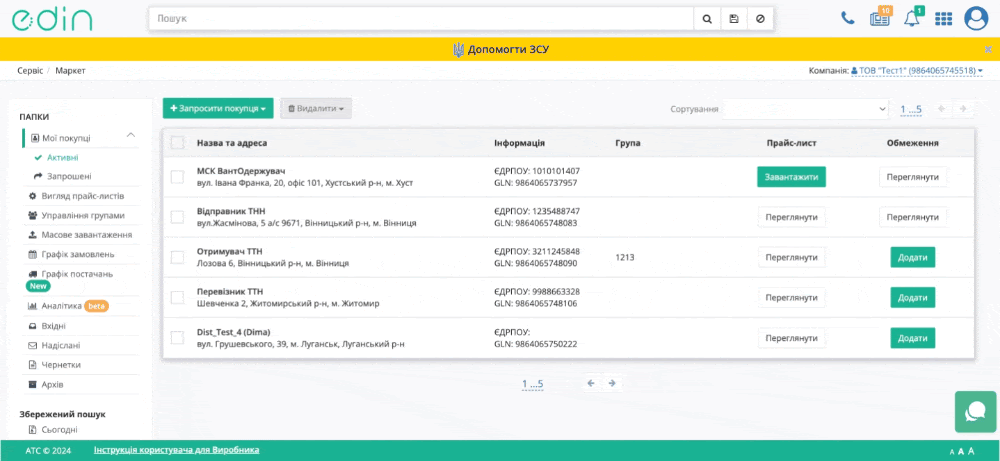Screen dimensions: 1000x461
Task: Open the apps grid menu
Action: coord(943,19)
